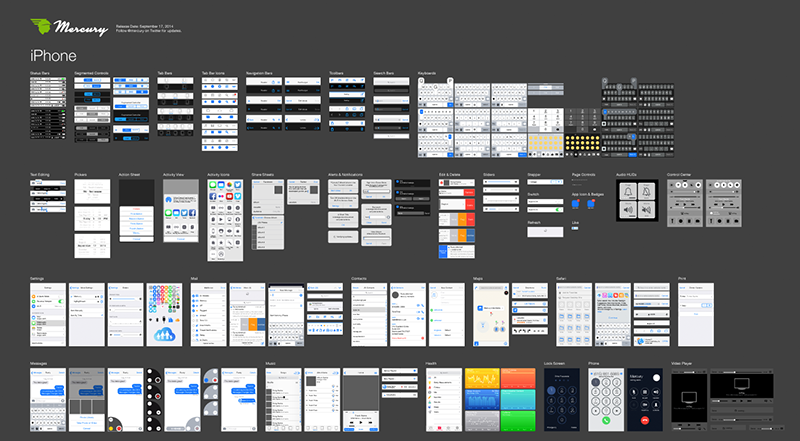
Task: Select the Photos icon in Activity Icons panel
Action: click(230, 185)
